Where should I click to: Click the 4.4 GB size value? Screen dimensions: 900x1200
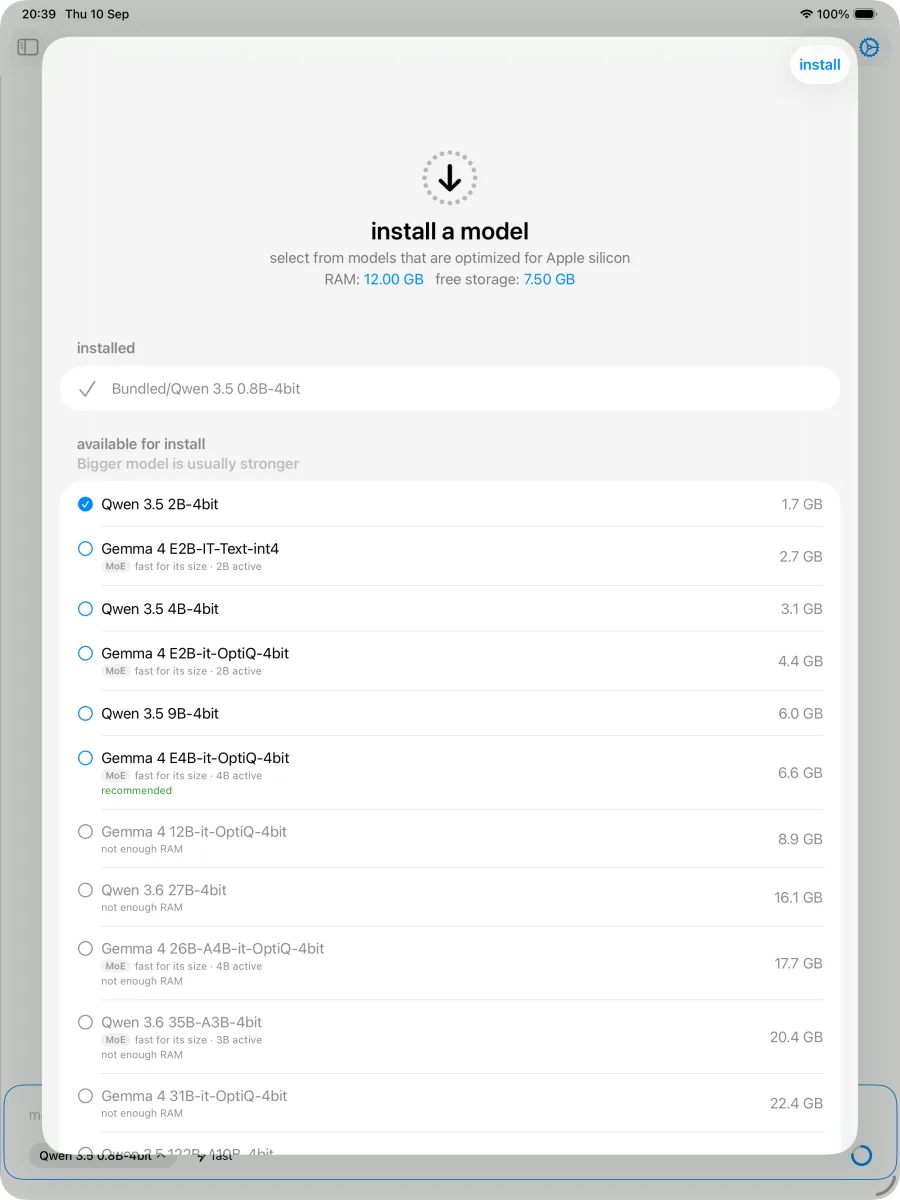coord(800,661)
